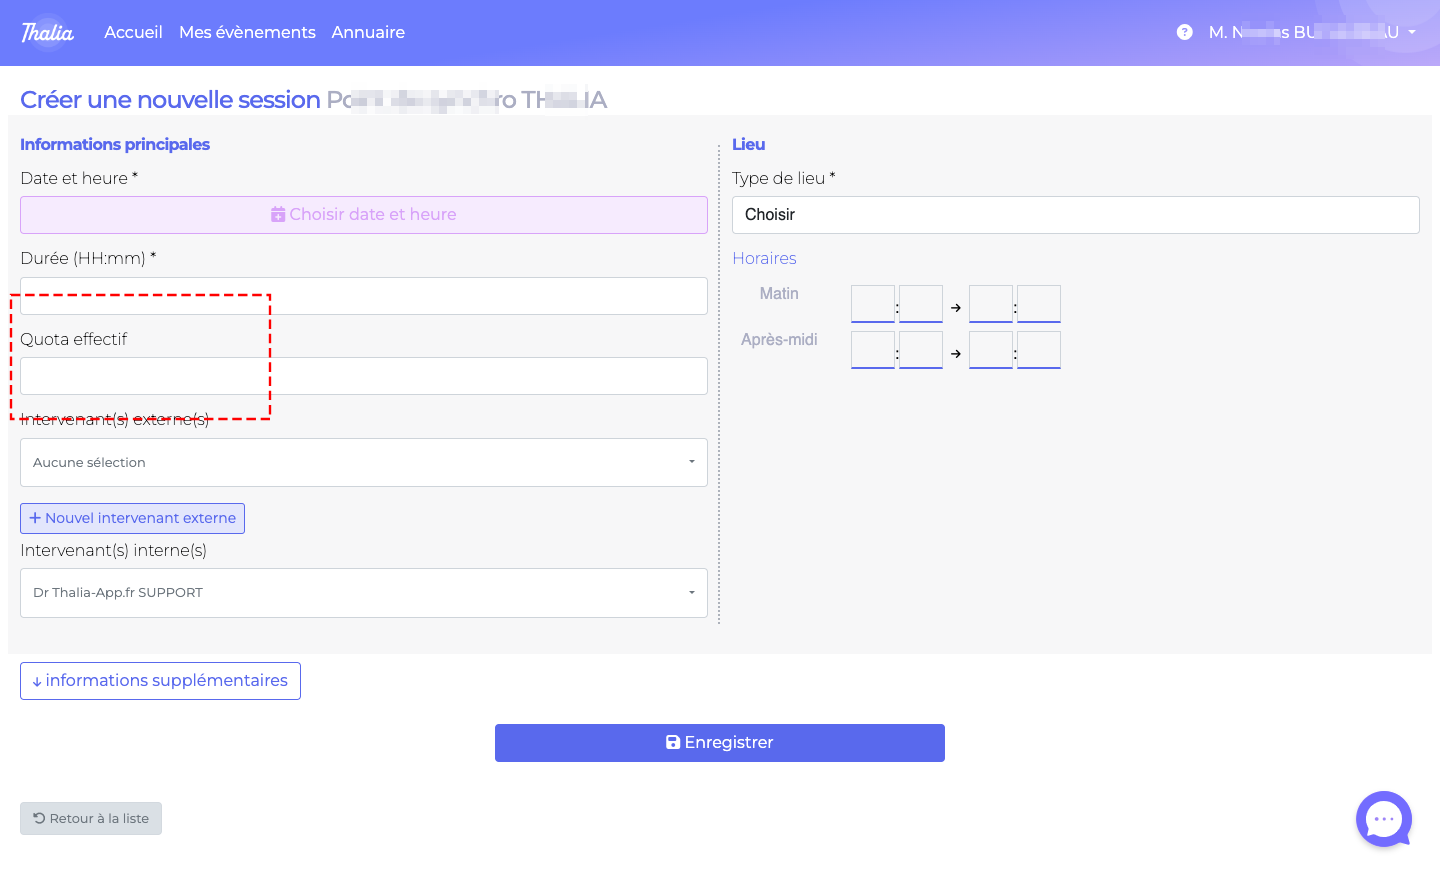Open the chat support bubble

click(1383, 819)
